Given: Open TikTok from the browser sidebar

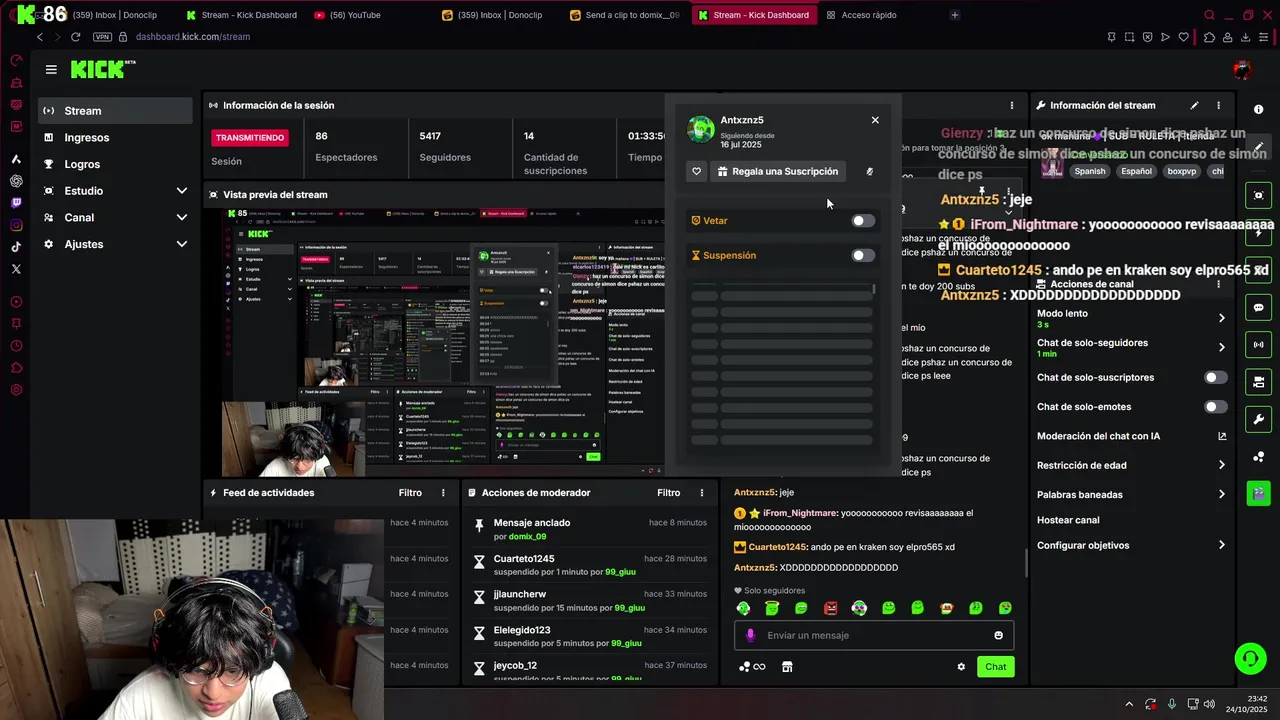Looking at the screenshot, I should pos(16,247).
